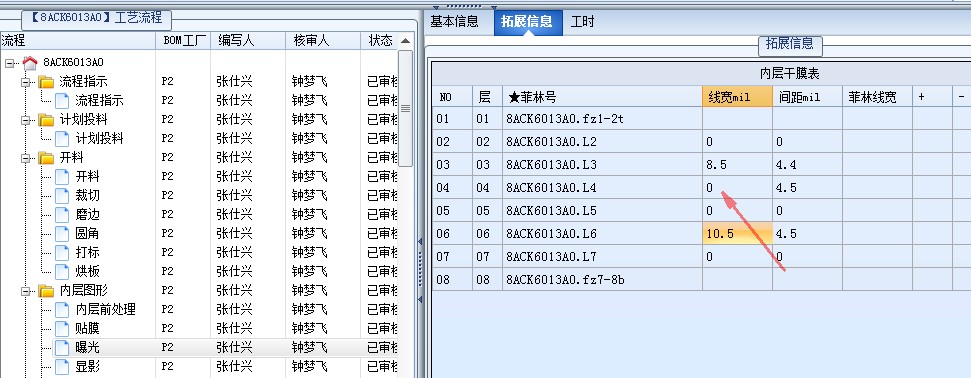Click the 计划投料 folder icon
Screen dimensions: 971x378
46,120
